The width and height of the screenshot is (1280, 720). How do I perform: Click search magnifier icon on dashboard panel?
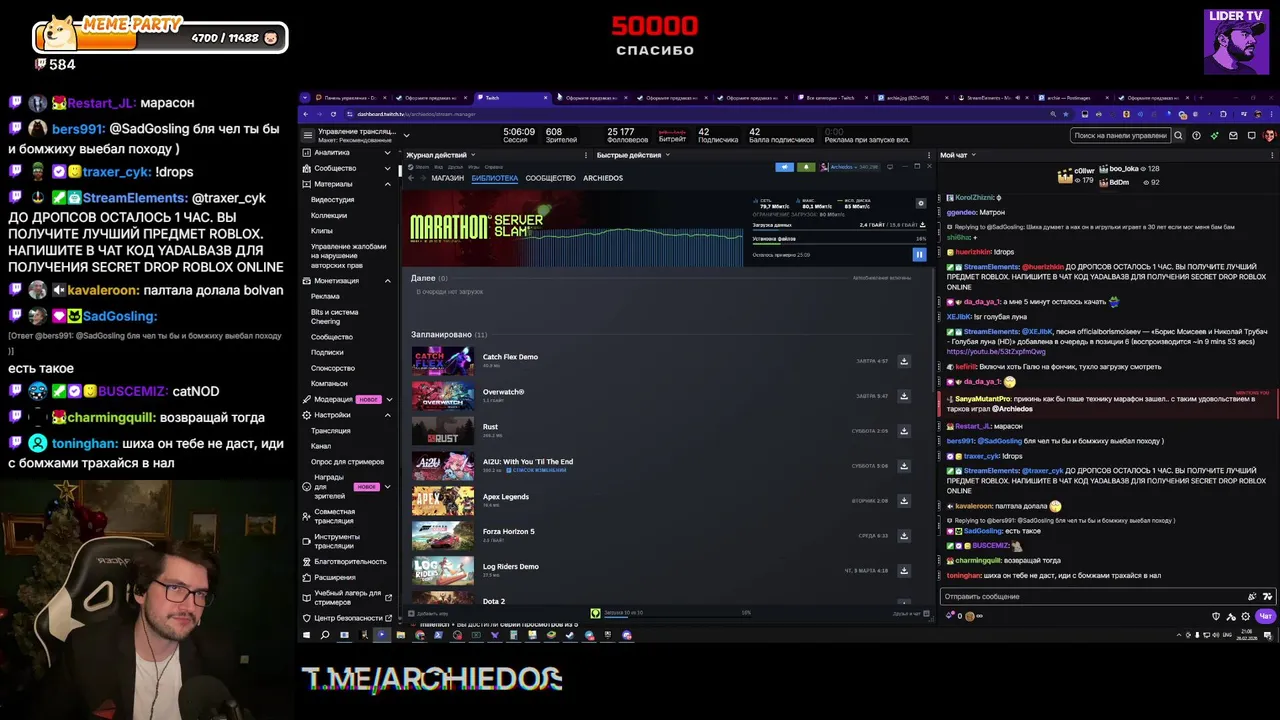(1178, 135)
